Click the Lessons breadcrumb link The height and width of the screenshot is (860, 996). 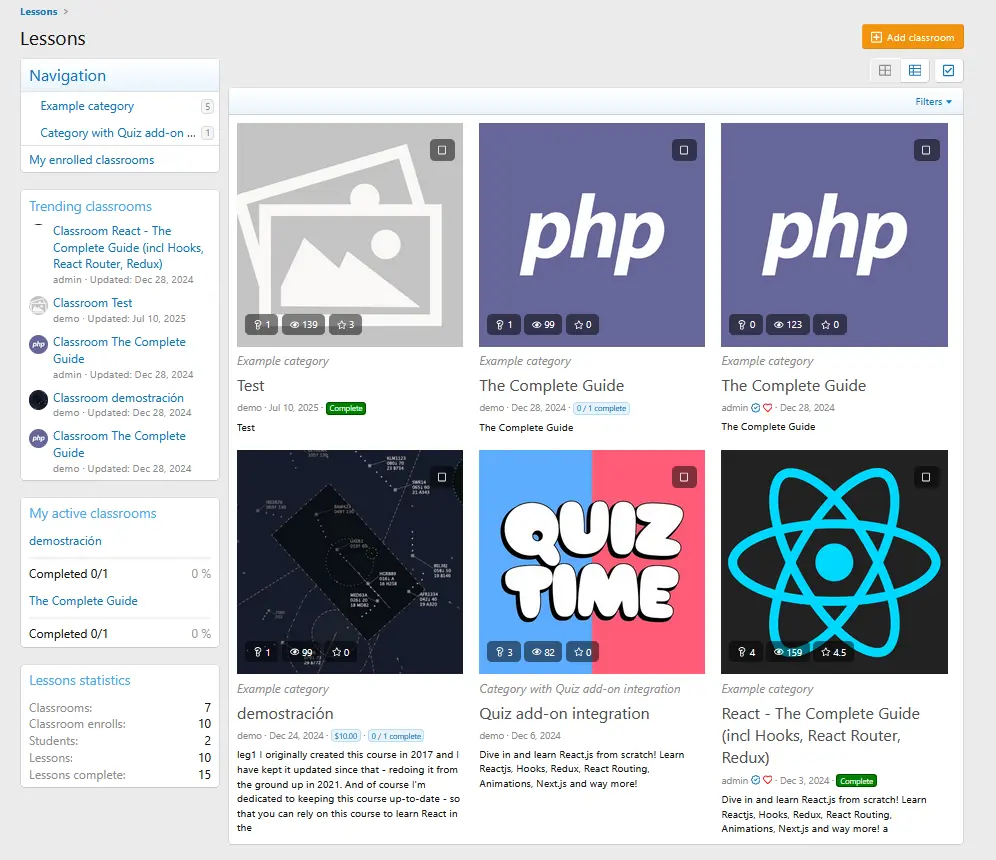(x=39, y=12)
